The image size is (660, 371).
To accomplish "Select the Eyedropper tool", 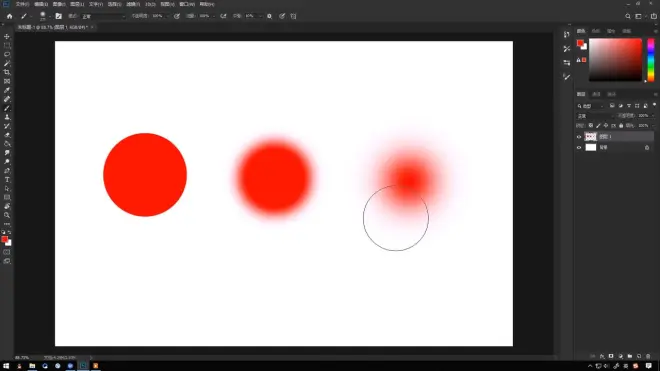I will pyautogui.click(x=7, y=90).
